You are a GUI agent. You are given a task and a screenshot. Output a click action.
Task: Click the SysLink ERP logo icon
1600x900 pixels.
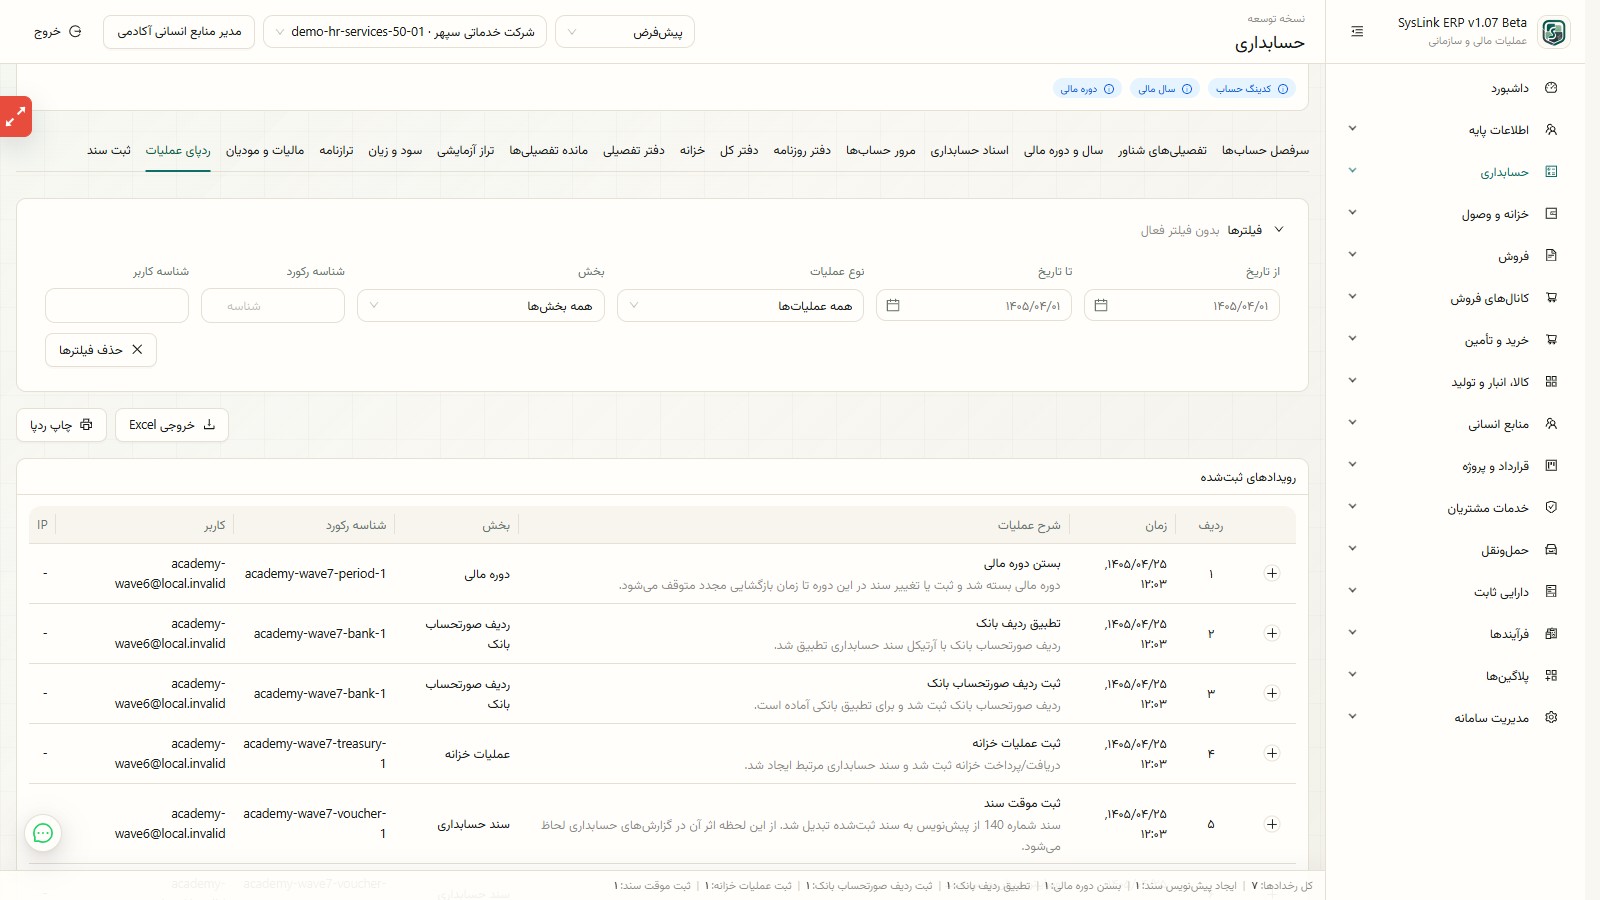(x=1553, y=32)
